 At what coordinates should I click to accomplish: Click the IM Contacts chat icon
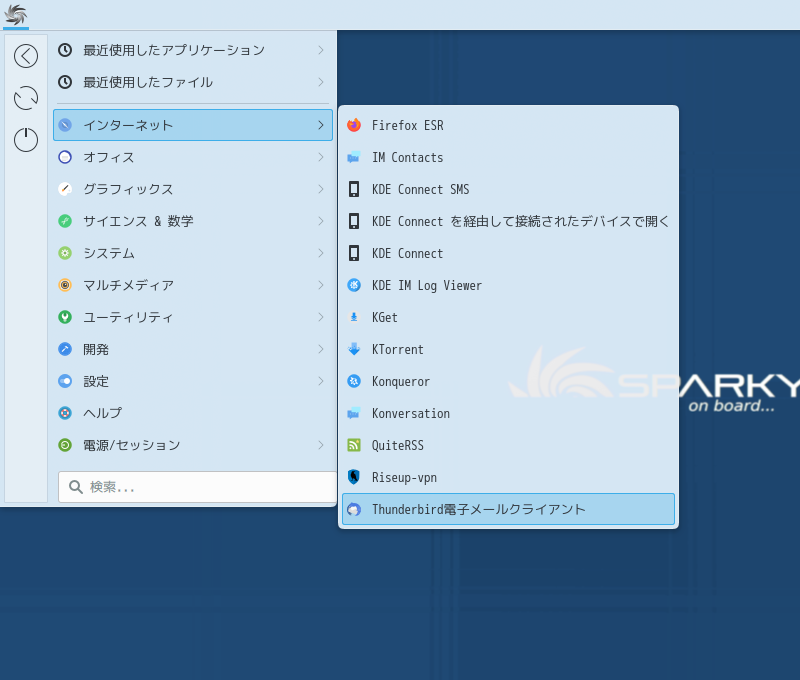click(x=354, y=157)
